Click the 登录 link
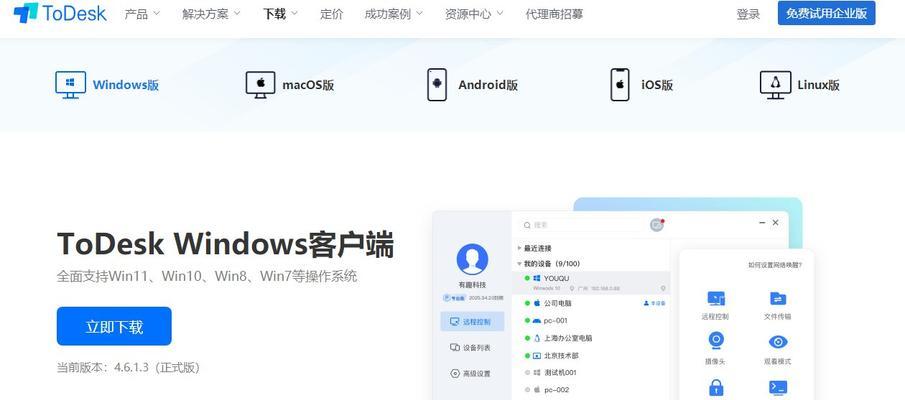The width and height of the screenshot is (905, 400). pyautogui.click(x=748, y=14)
